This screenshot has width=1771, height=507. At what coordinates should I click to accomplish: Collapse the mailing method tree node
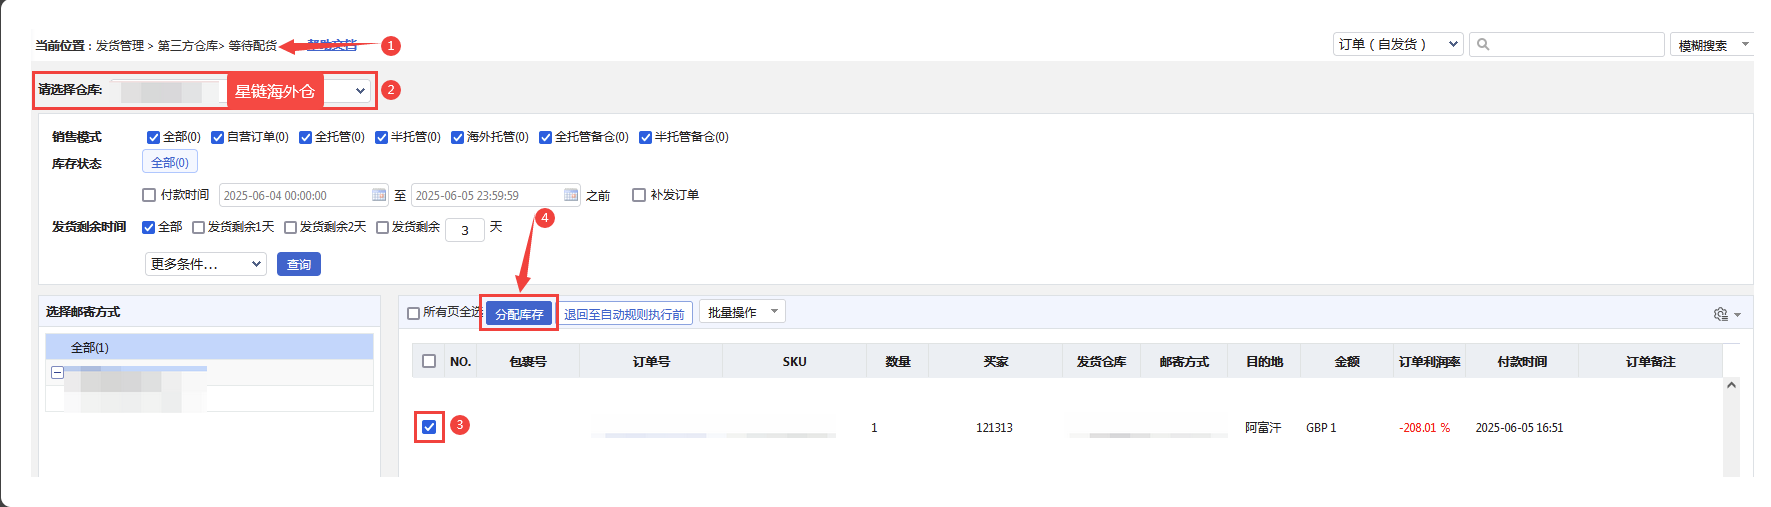(x=57, y=373)
